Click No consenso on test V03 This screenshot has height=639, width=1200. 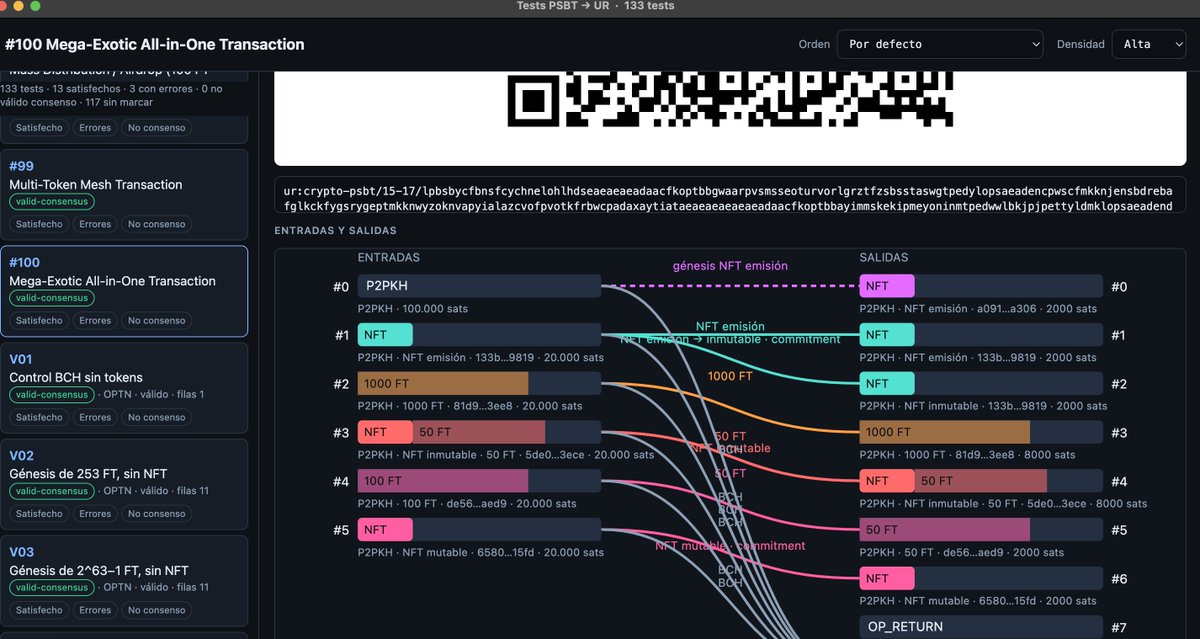156,610
